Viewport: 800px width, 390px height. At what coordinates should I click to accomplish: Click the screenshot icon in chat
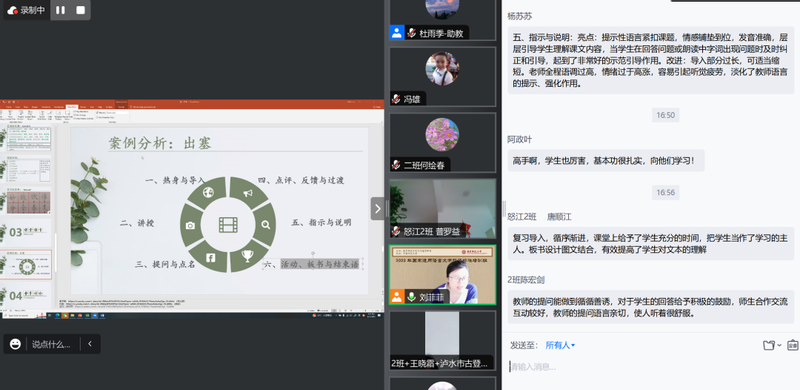(792, 346)
